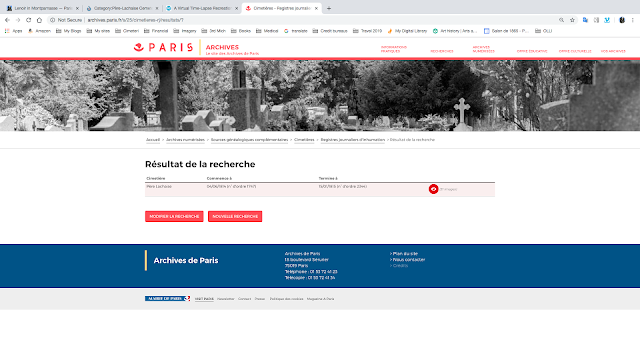Image resolution: width=640 pixels, height=360 pixels.
Task: Open the Visit Paris footer link
Action: (x=204, y=299)
